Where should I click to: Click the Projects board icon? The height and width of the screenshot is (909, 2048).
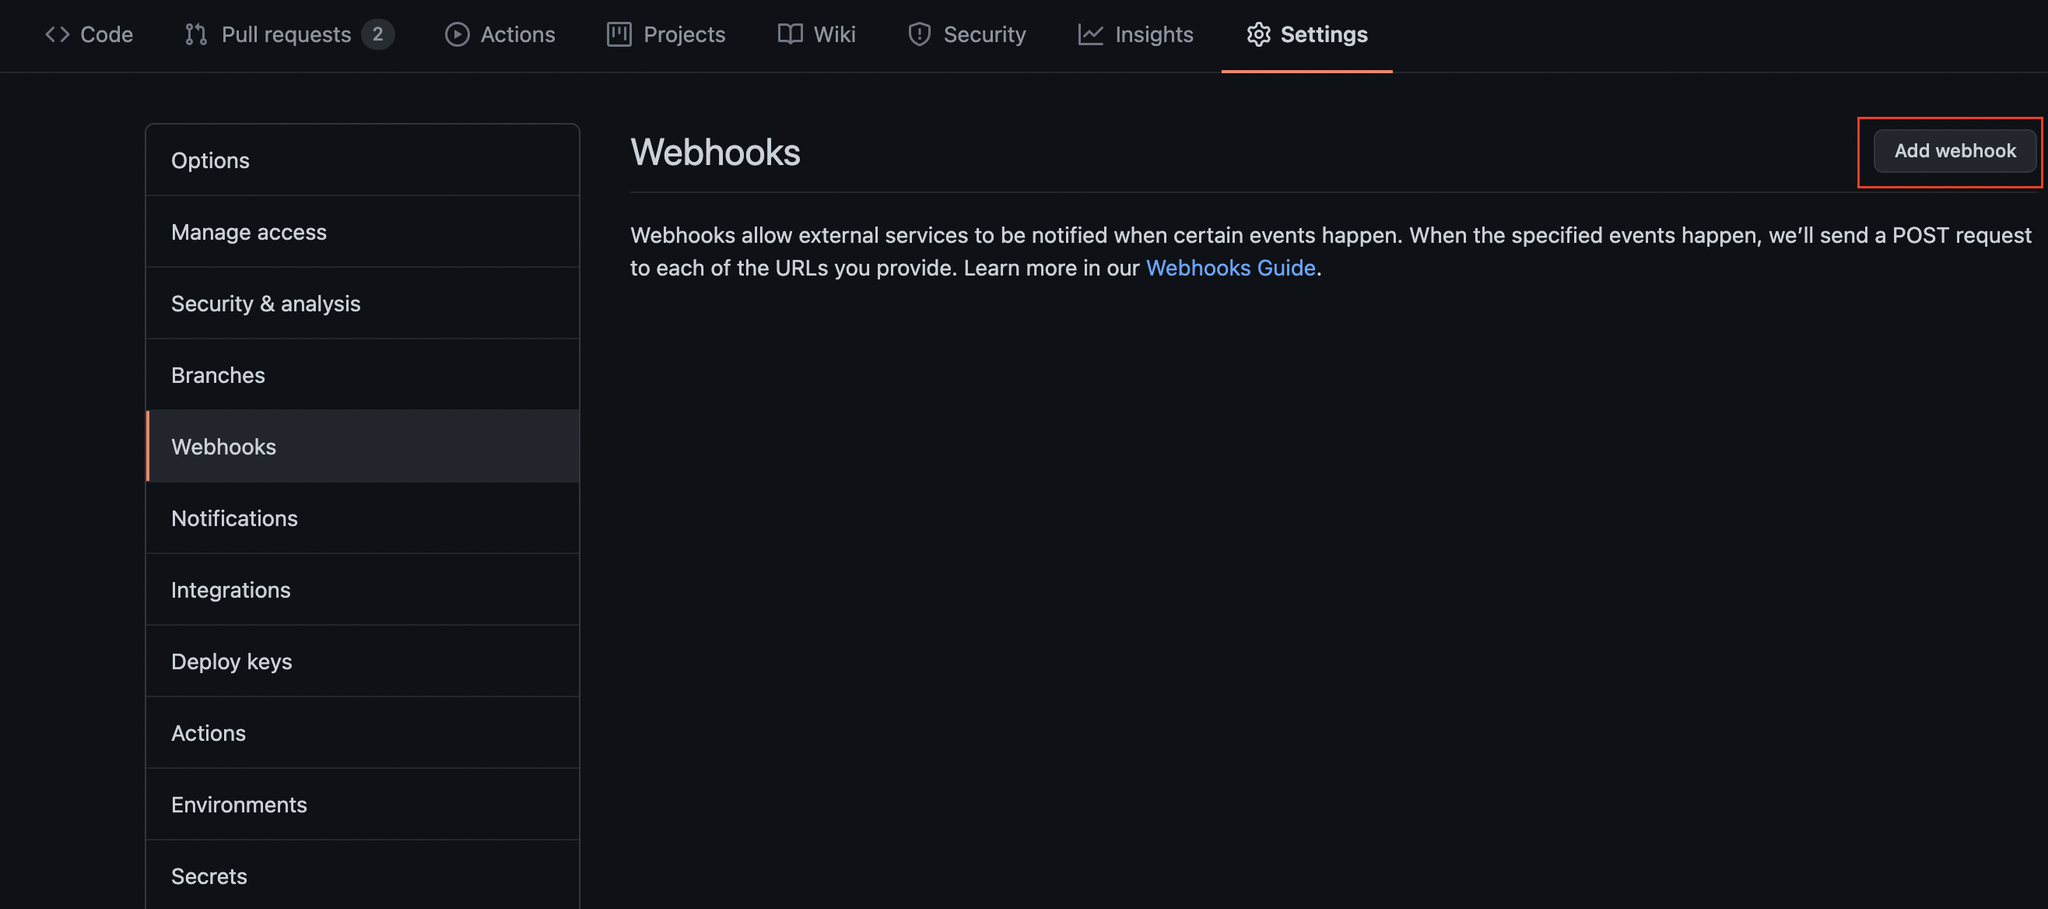coord(619,34)
